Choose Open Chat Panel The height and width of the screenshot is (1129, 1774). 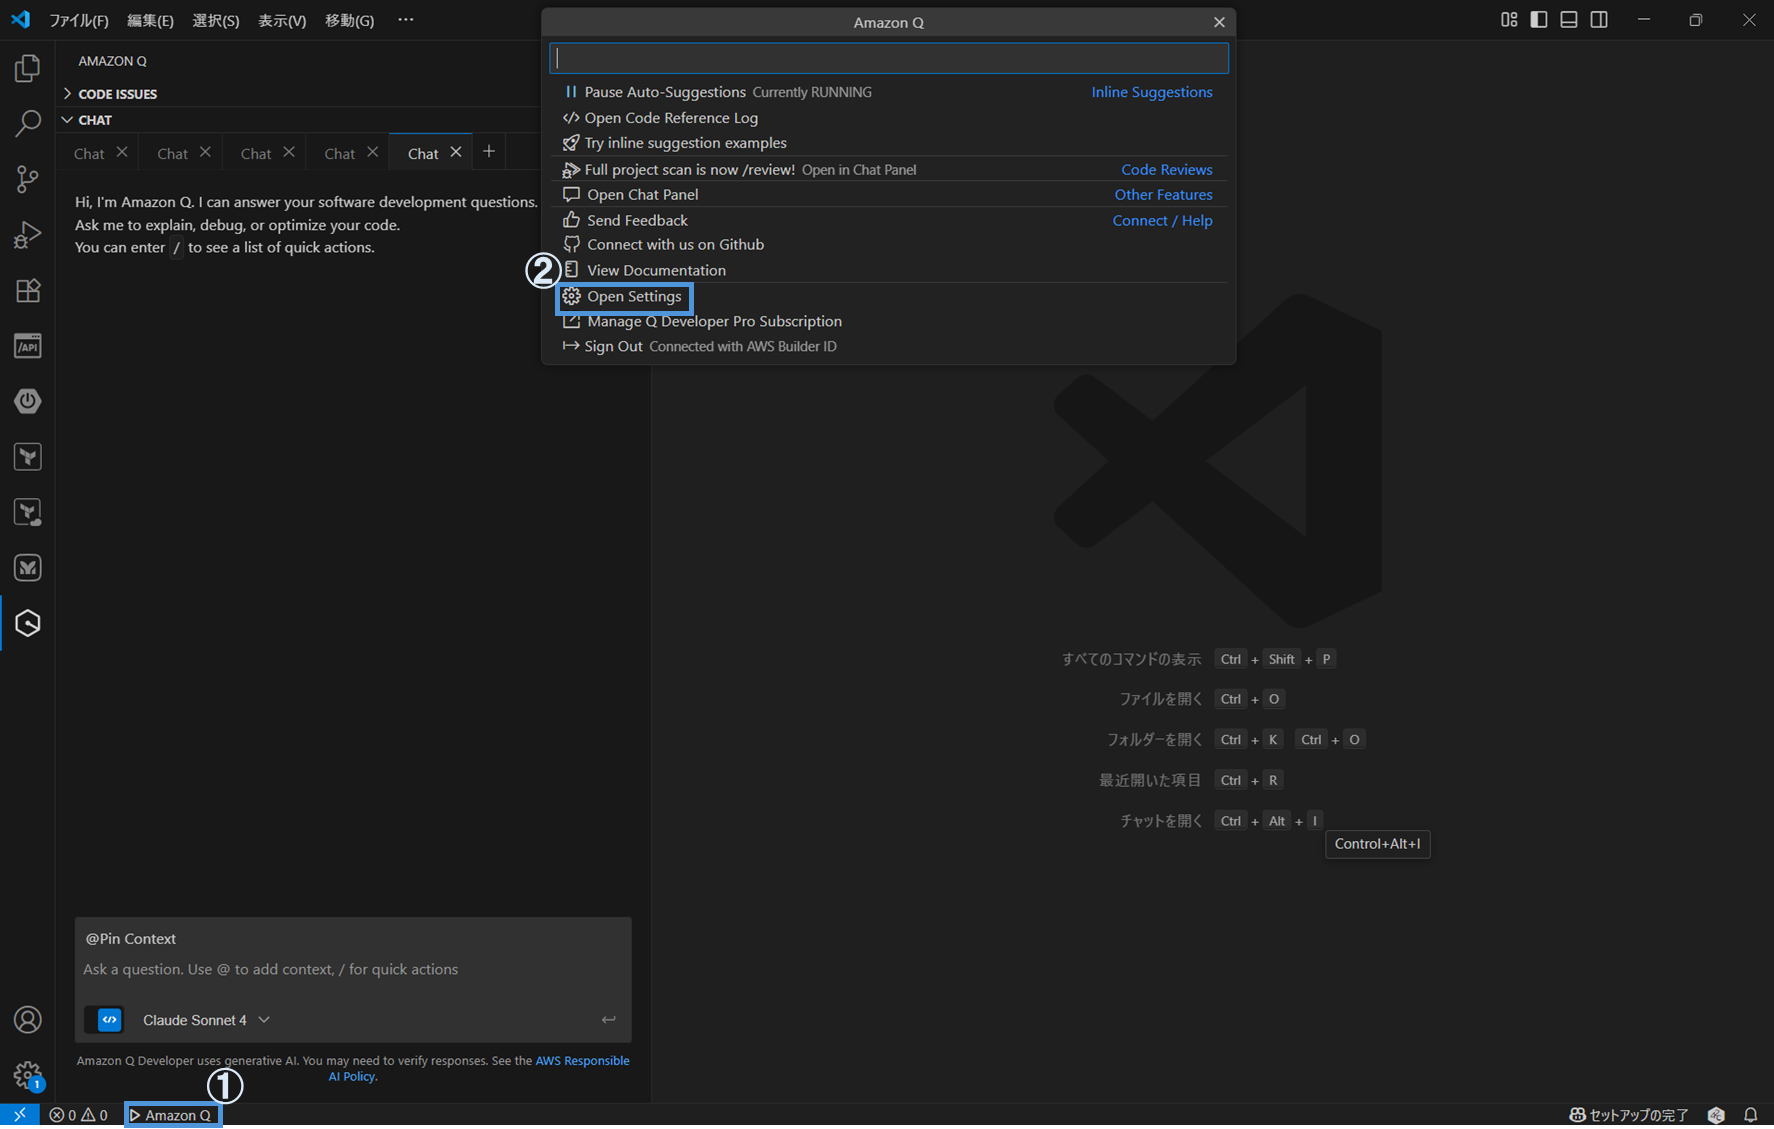[x=889, y=195]
